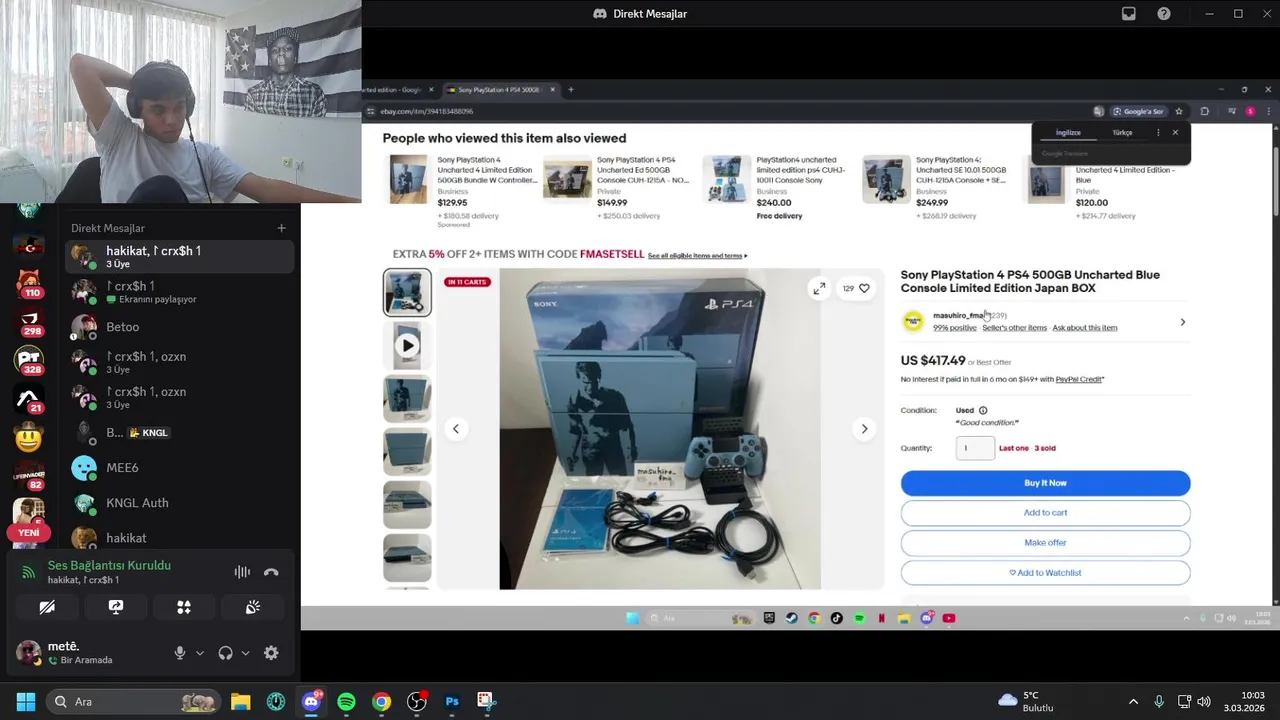Switch to Sony PlayStation 4 browser tab
This screenshot has height=720, width=1280.
499,90
